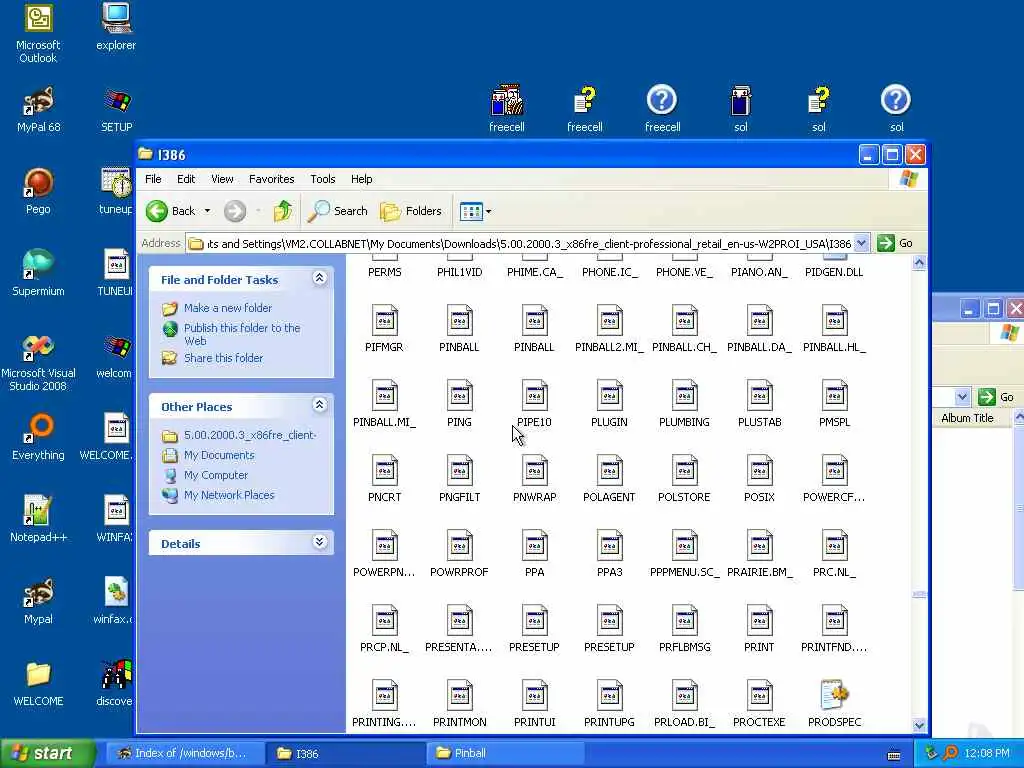Select the PIFMGR file icon

click(384, 321)
